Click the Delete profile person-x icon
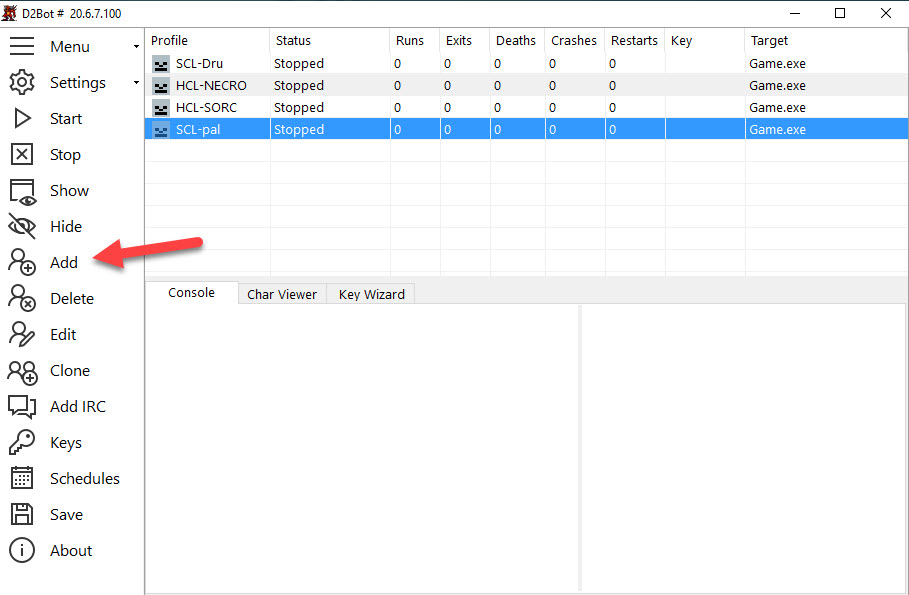This screenshot has height=595, width=909. coord(22,298)
